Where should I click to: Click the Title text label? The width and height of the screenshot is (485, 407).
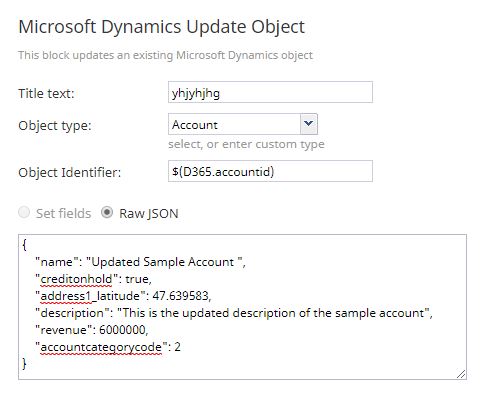pos(46,93)
